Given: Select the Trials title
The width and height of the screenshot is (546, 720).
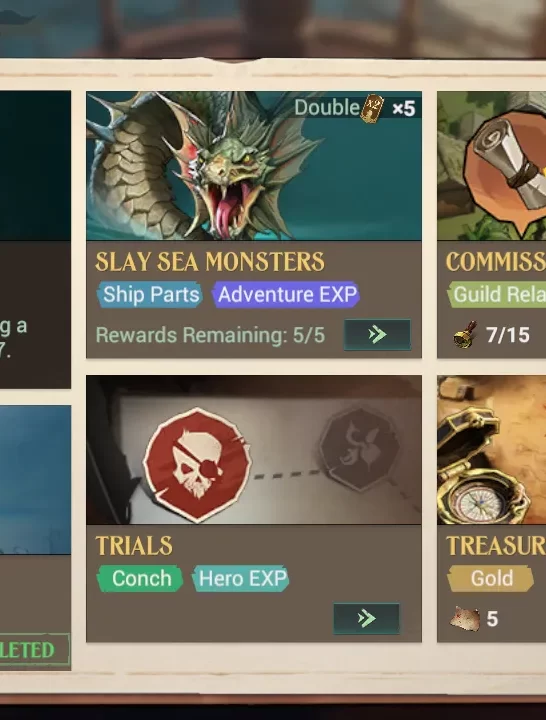Looking at the screenshot, I should [134, 546].
